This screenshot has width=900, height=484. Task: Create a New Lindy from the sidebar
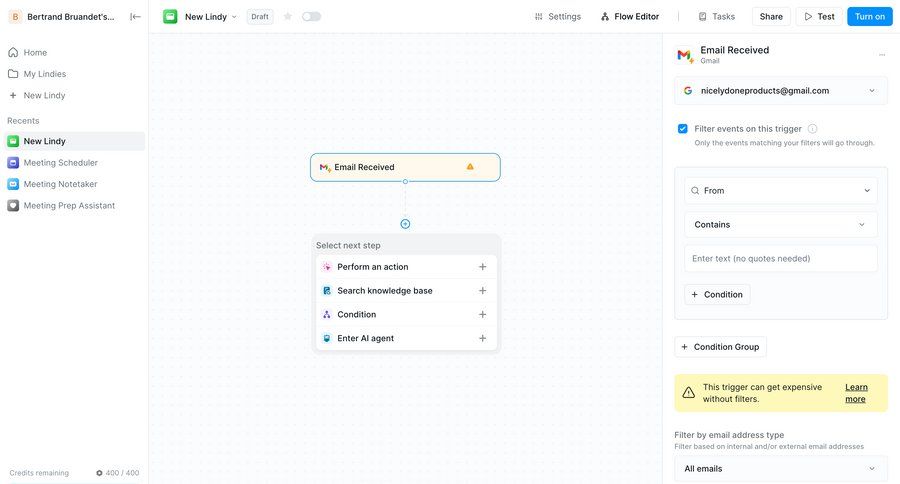pos(75,95)
